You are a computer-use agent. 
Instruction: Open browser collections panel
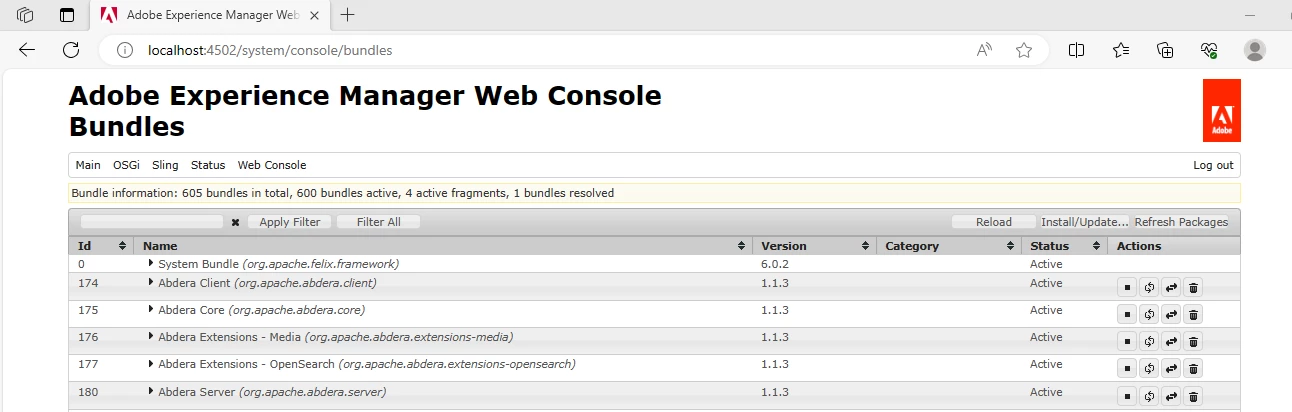click(1165, 50)
